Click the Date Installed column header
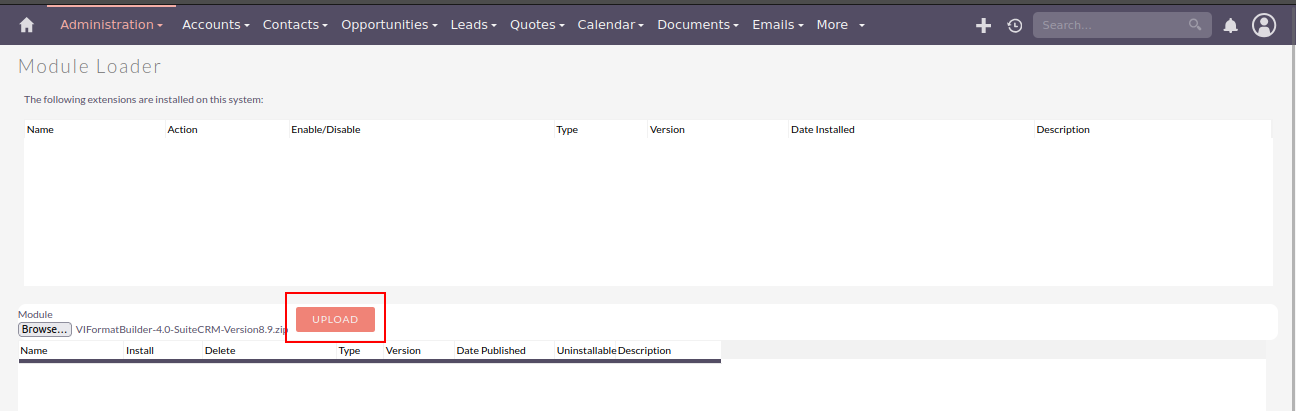This screenshot has height=411, width=1296. tap(822, 130)
